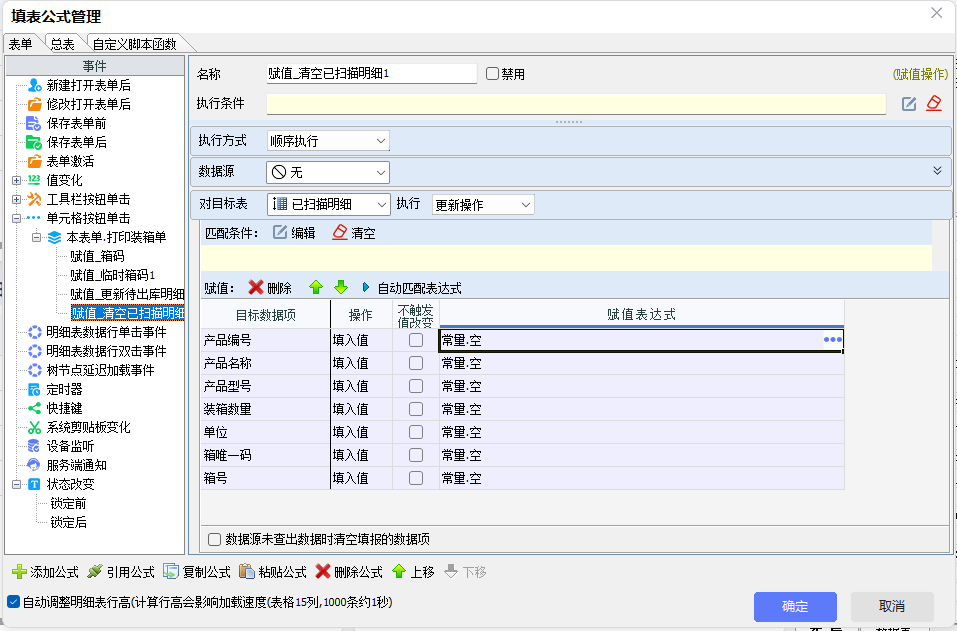Click the 引用公式 icon
The width and height of the screenshot is (957, 631).
tap(95, 572)
